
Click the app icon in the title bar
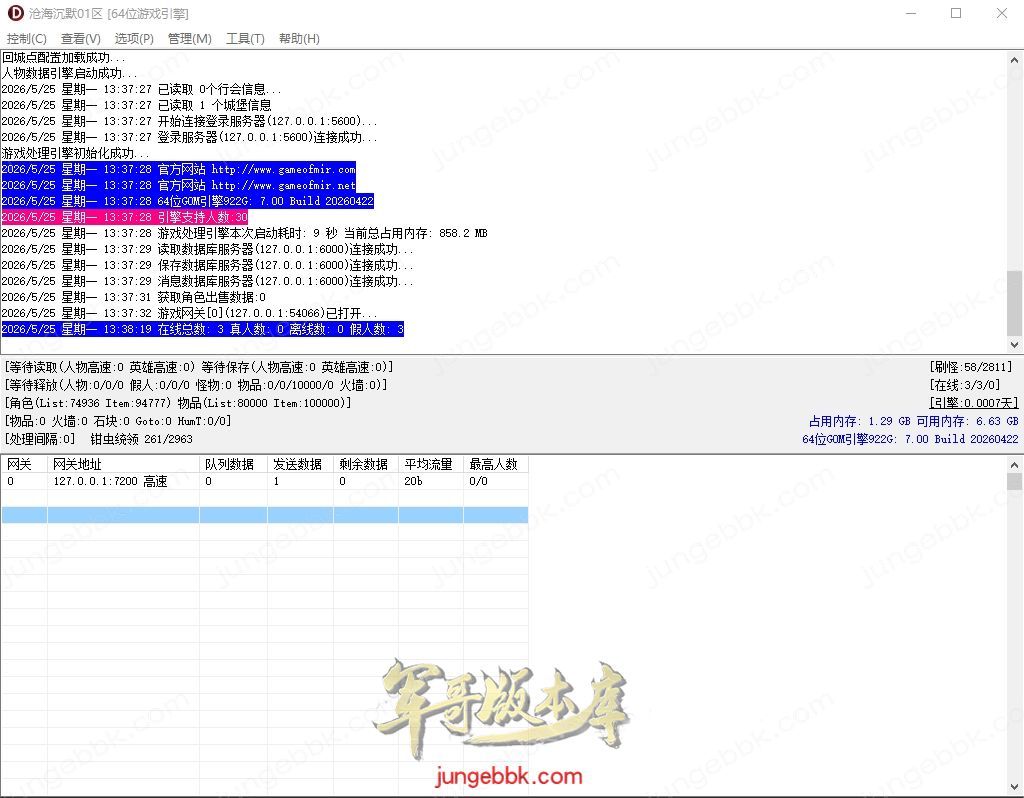[15, 13]
